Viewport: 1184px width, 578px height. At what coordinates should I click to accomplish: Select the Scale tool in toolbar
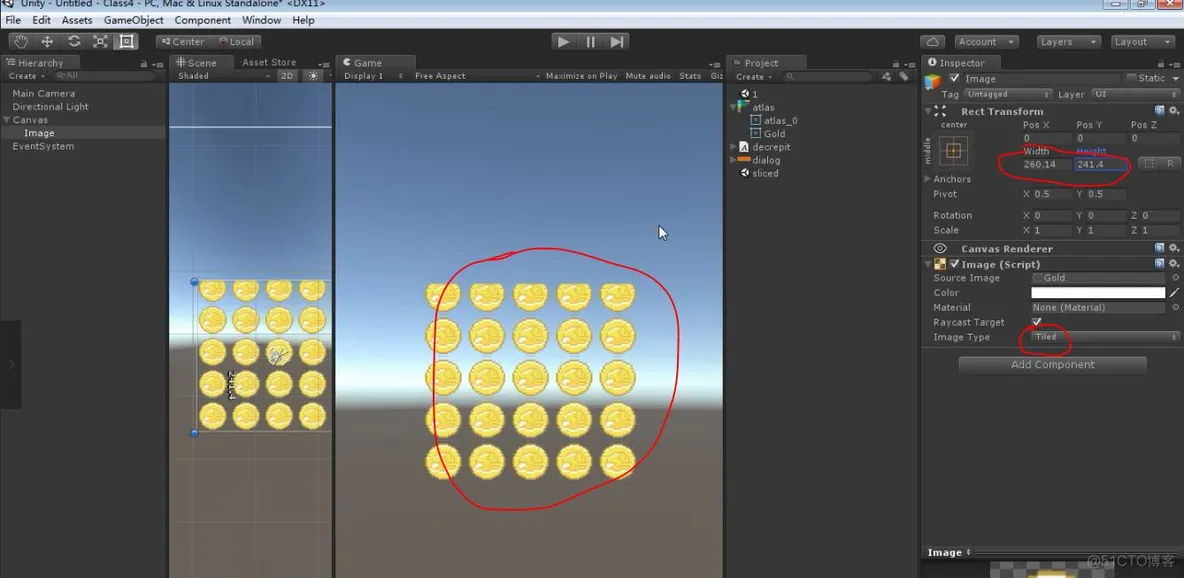coord(100,42)
